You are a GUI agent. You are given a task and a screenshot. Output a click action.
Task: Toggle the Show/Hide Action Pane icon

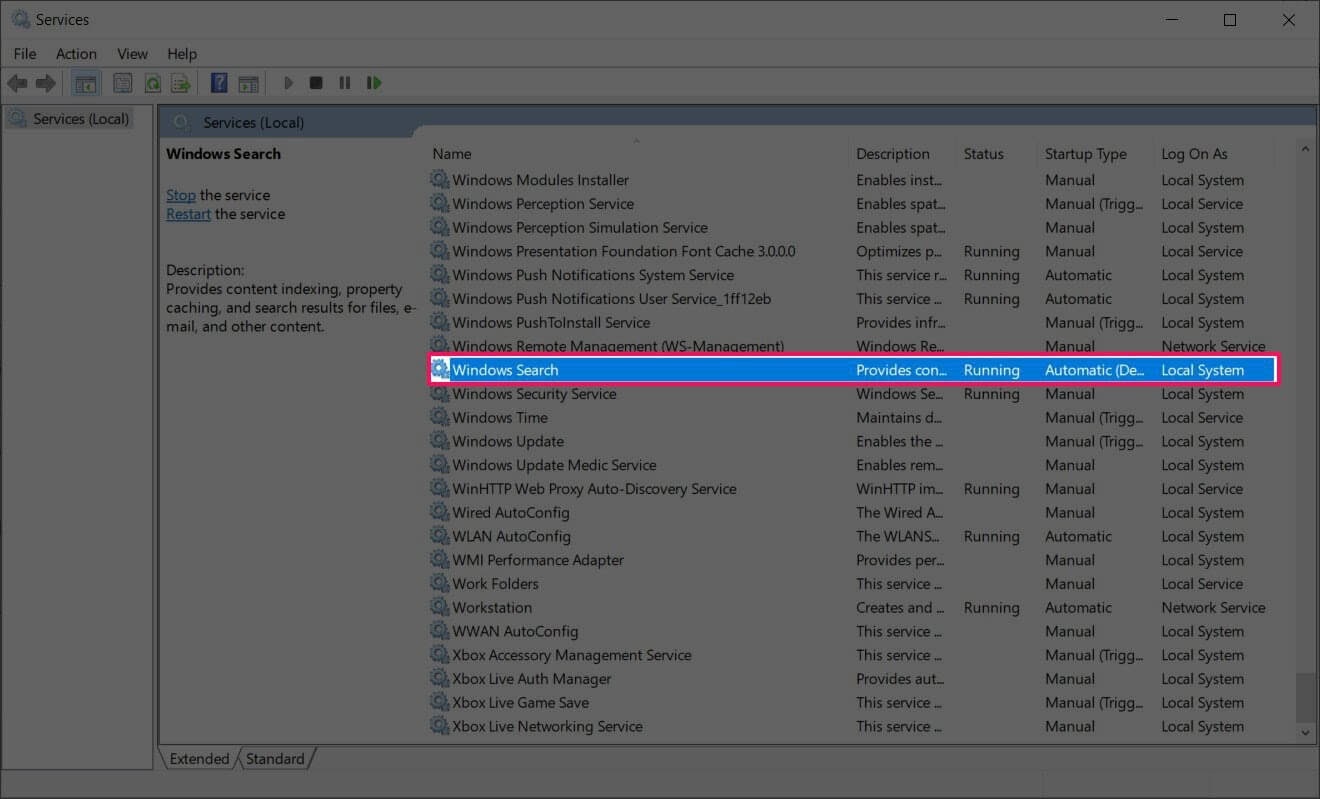click(x=248, y=83)
